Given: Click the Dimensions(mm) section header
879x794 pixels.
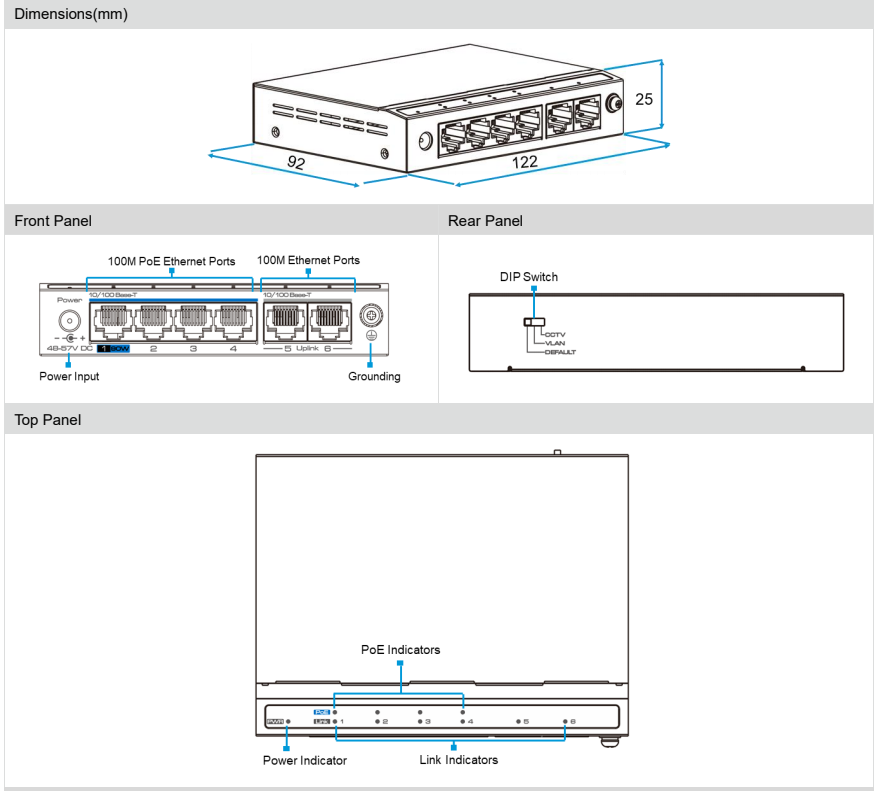Looking at the screenshot, I should point(71,14).
